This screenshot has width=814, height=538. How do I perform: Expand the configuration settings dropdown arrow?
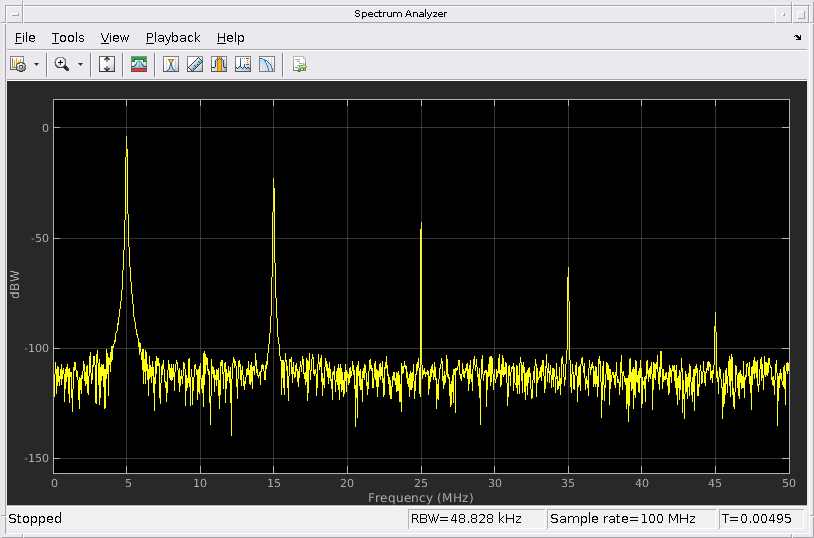click(x=36, y=64)
